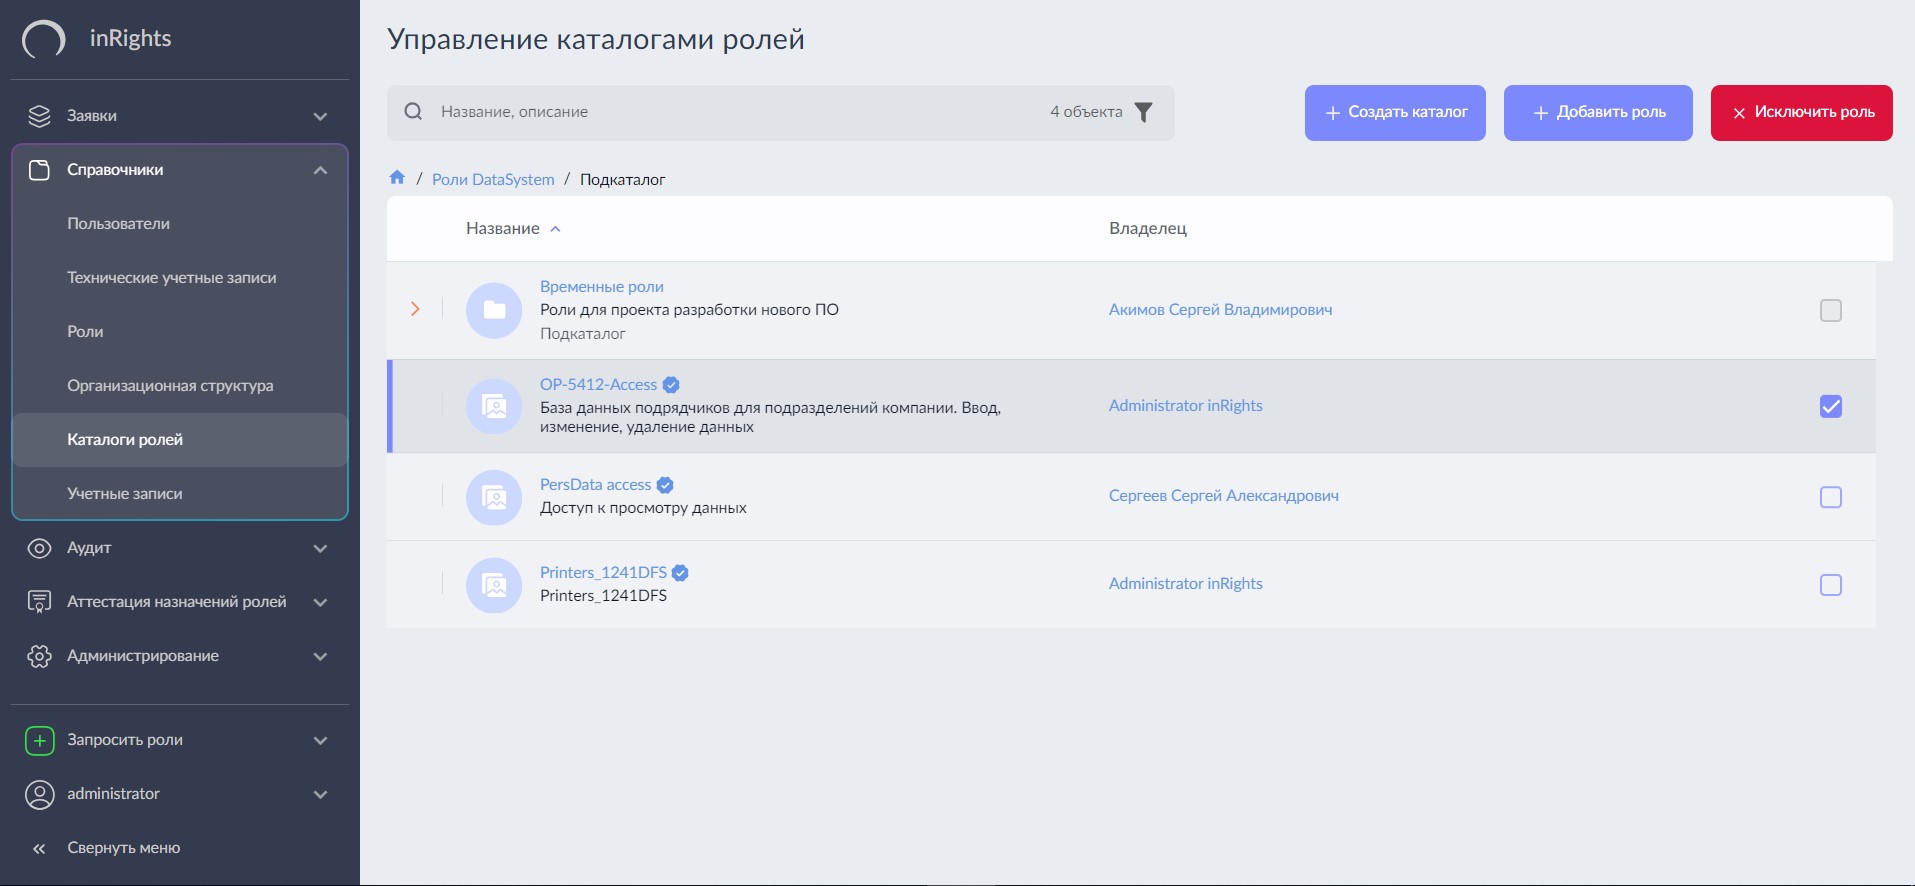Viewport: 1915px width, 886px height.
Task: Check the PersData access row checkbox
Action: point(1830,497)
